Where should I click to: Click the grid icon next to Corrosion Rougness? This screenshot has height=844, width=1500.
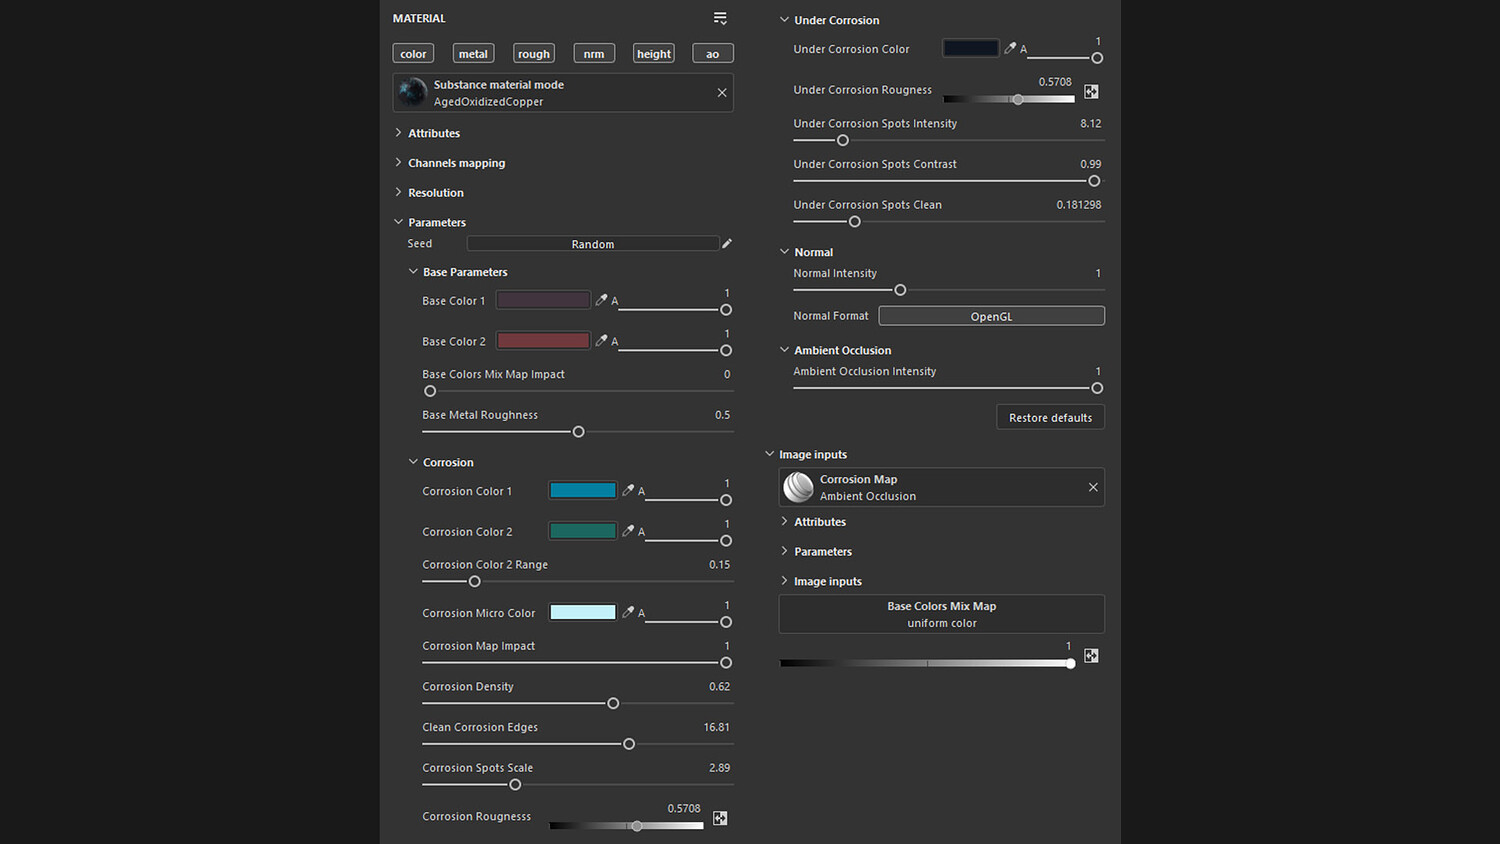[x=720, y=818]
